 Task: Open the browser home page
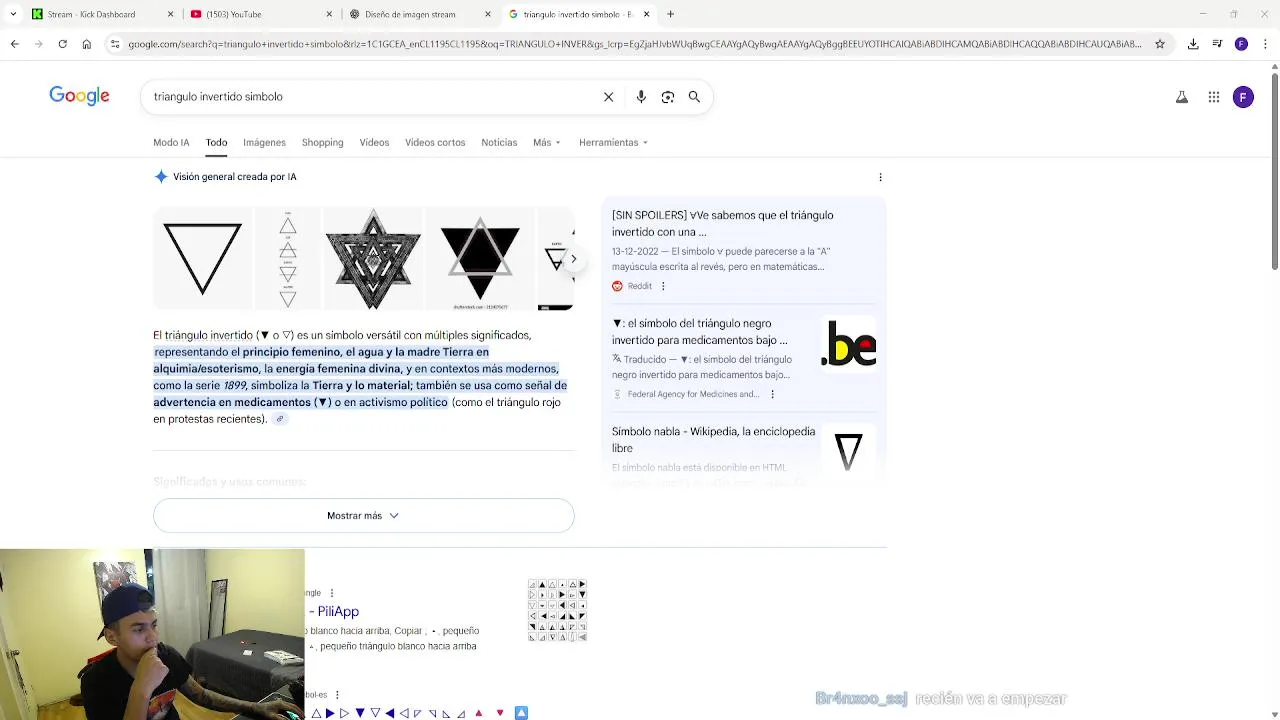coord(87,44)
